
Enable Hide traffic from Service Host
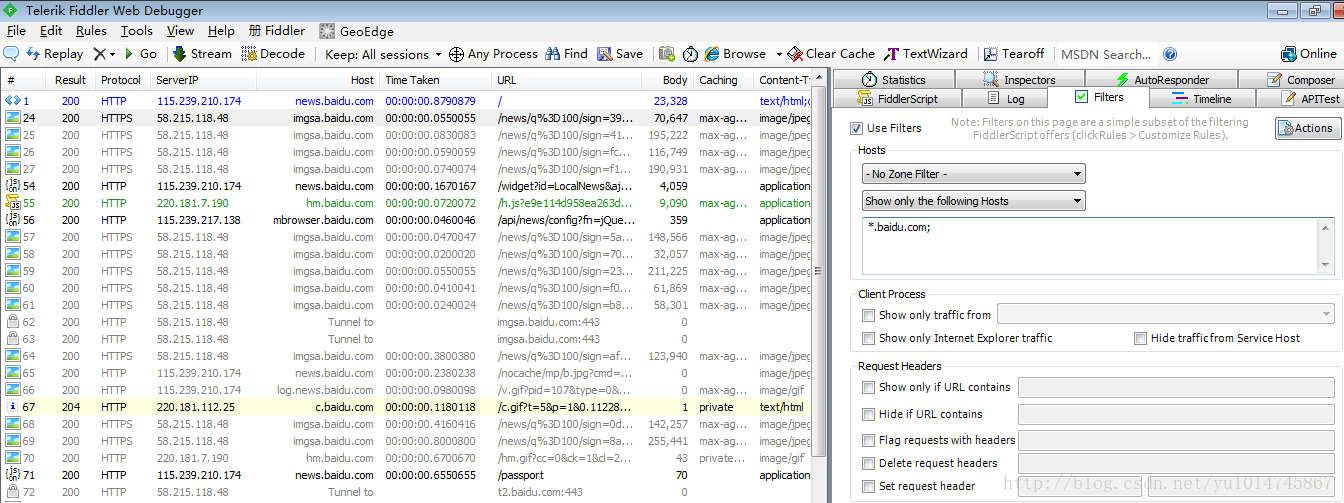(1140, 339)
